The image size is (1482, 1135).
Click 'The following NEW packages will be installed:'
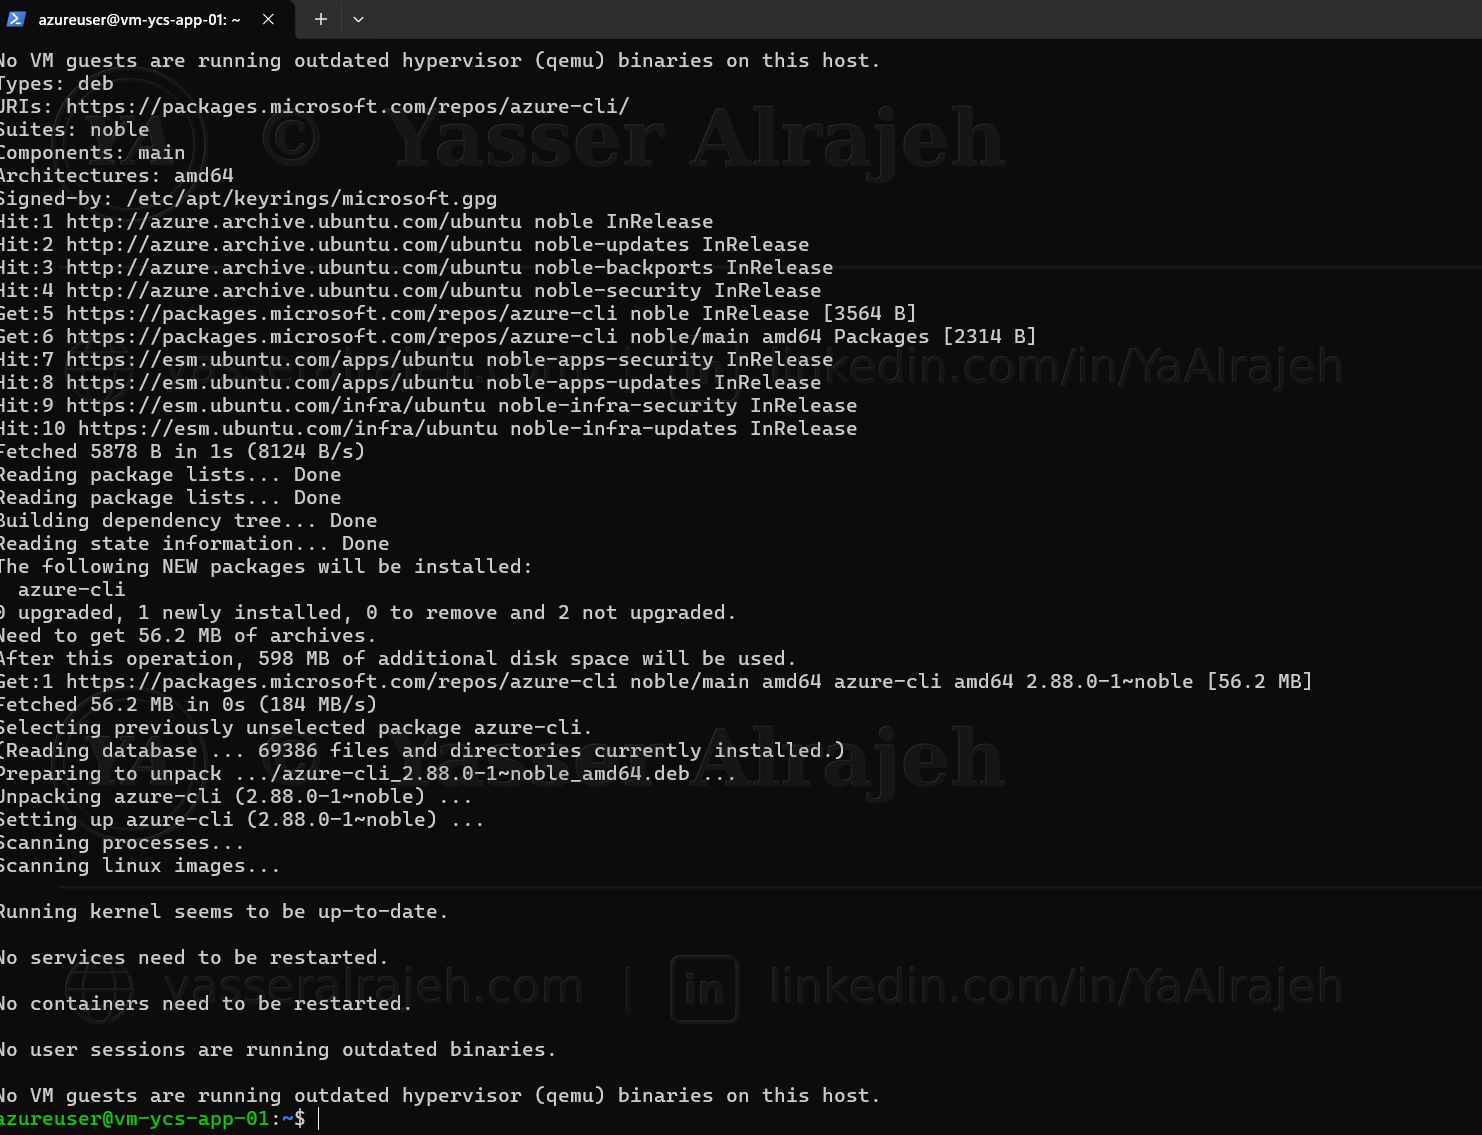267,566
